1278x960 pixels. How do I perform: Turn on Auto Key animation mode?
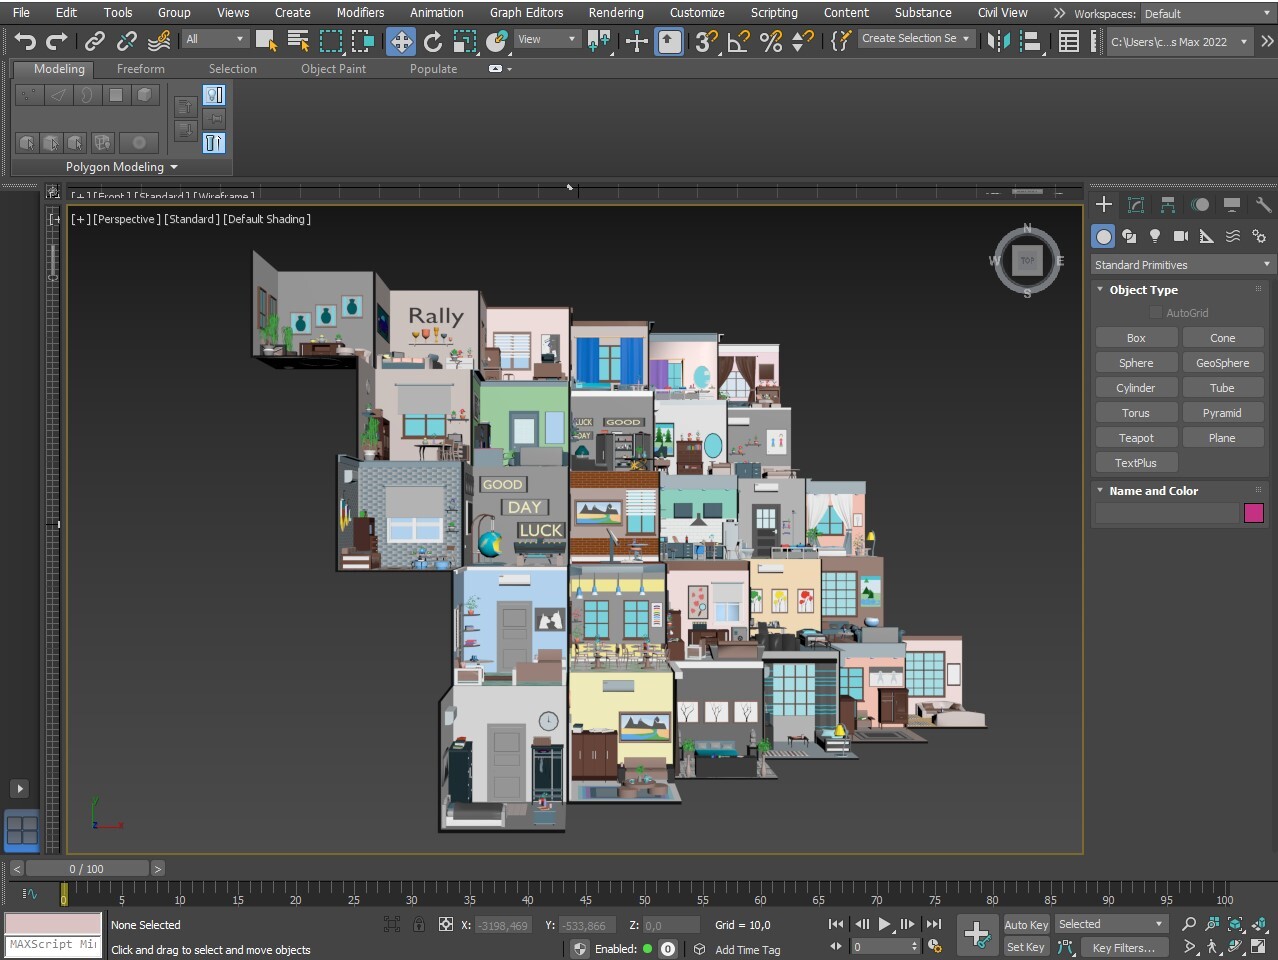click(1026, 924)
